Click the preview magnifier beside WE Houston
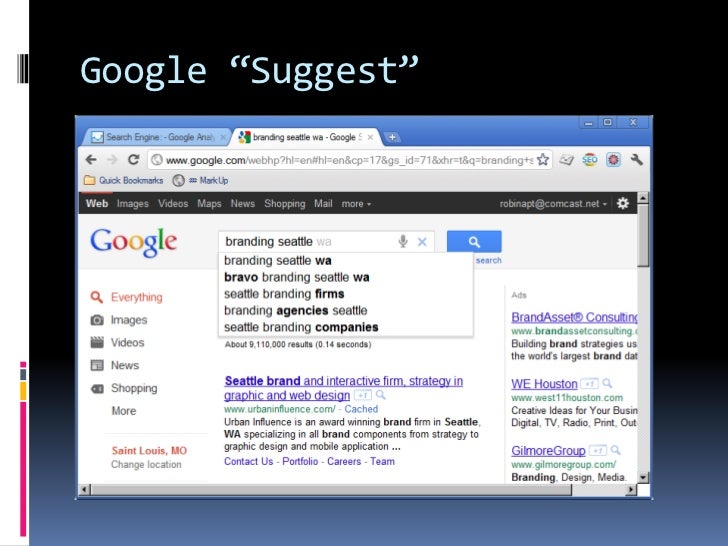The width and height of the screenshot is (728, 546). (x=607, y=384)
